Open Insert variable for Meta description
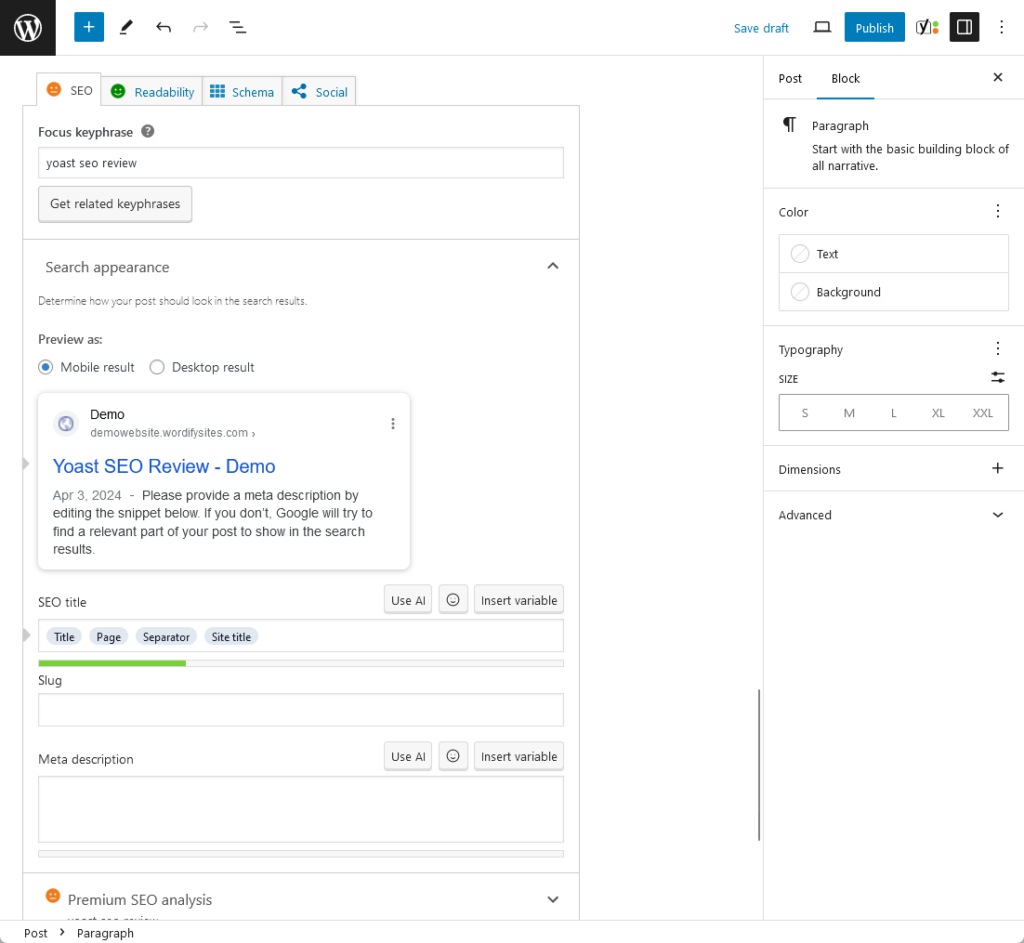Screen dimensions: 1024x943 point(519,756)
